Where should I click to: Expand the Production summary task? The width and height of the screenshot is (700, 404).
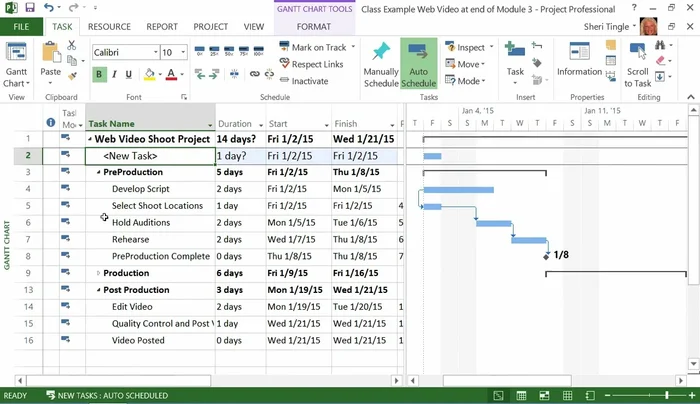pyautogui.click(x=98, y=273)
